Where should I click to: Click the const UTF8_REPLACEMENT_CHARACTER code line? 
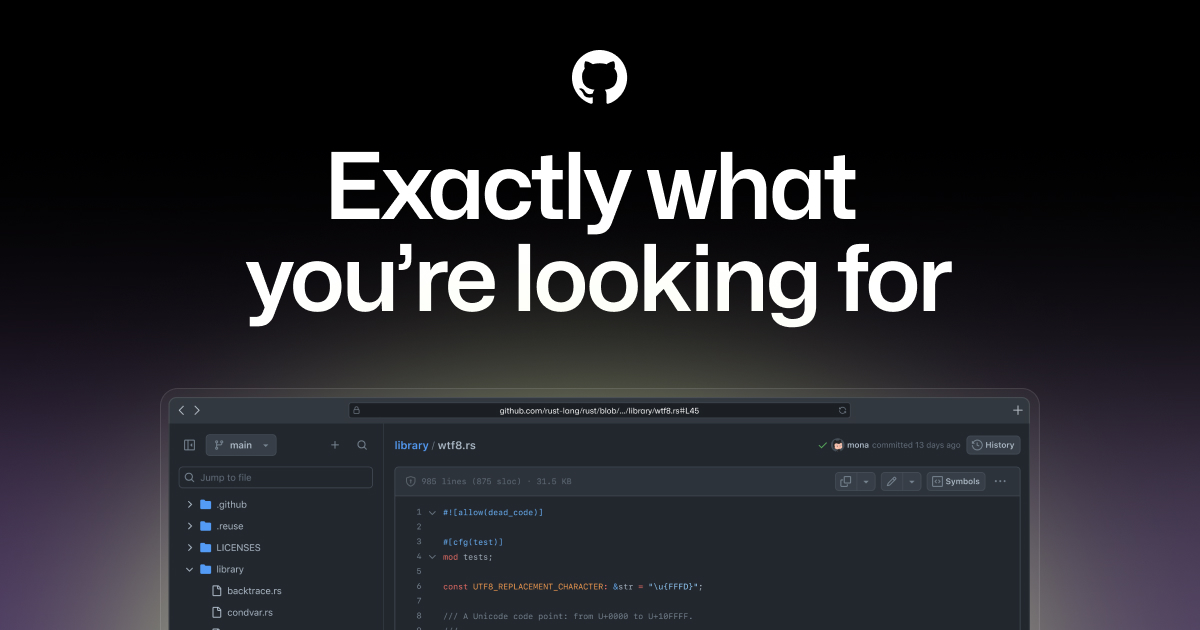tap(573, 586)
